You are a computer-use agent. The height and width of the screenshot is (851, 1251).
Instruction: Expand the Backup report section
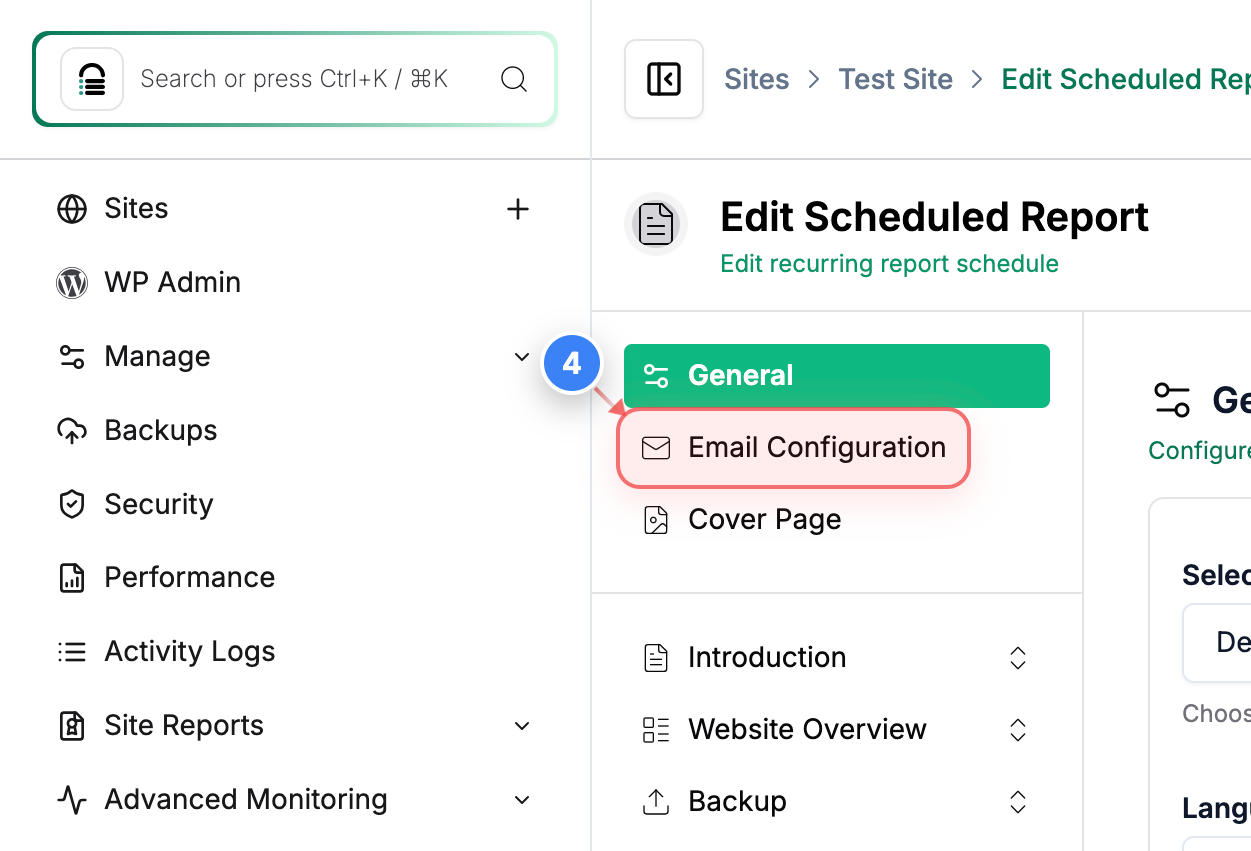1017,802
